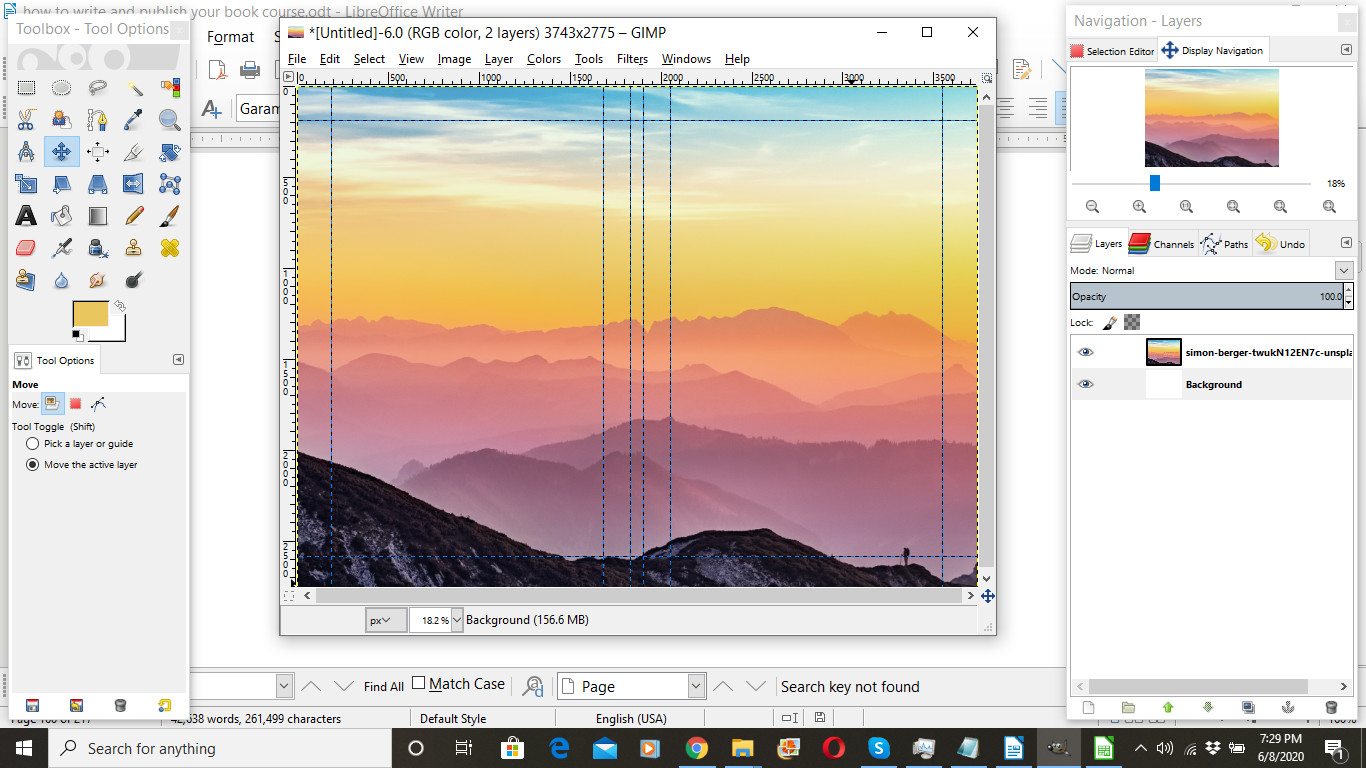Image resolution: width=1366 pixels, height=768 pixels.
Task: Choose the Text tool in toolbox
Action: coord(26,216)
